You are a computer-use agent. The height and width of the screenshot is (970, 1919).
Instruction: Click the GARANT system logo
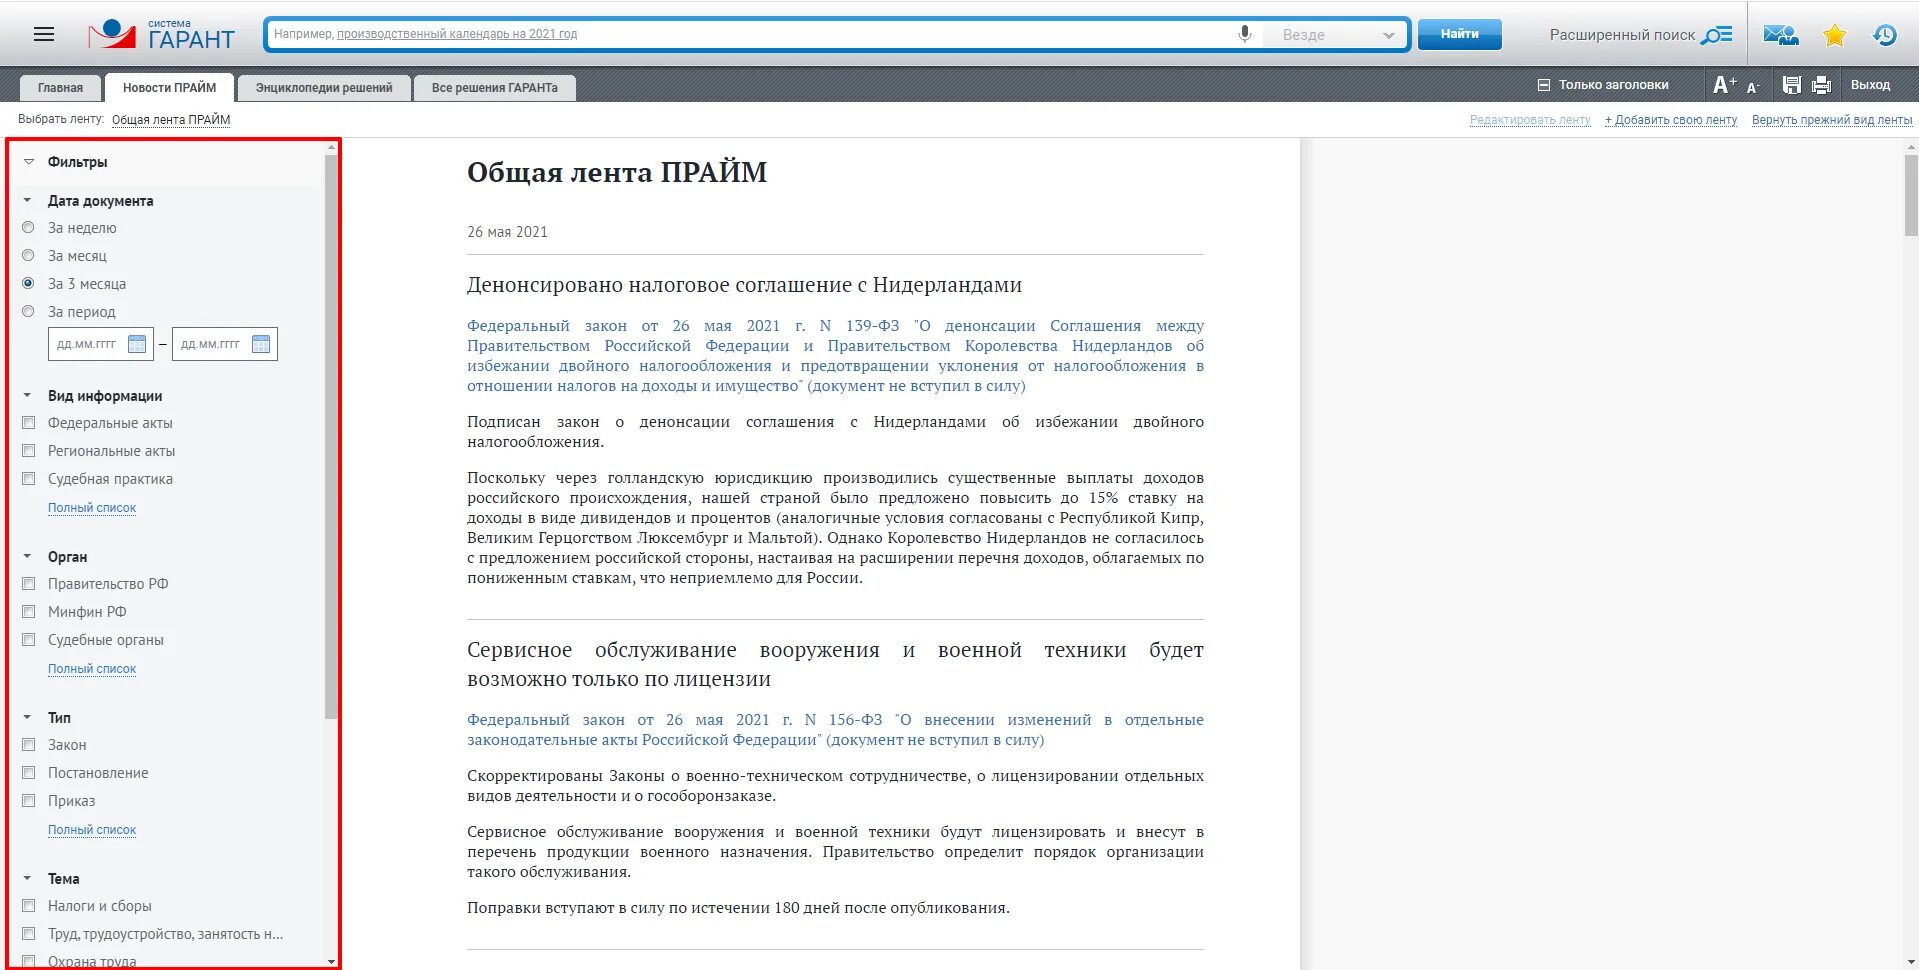tap(161, 35)
